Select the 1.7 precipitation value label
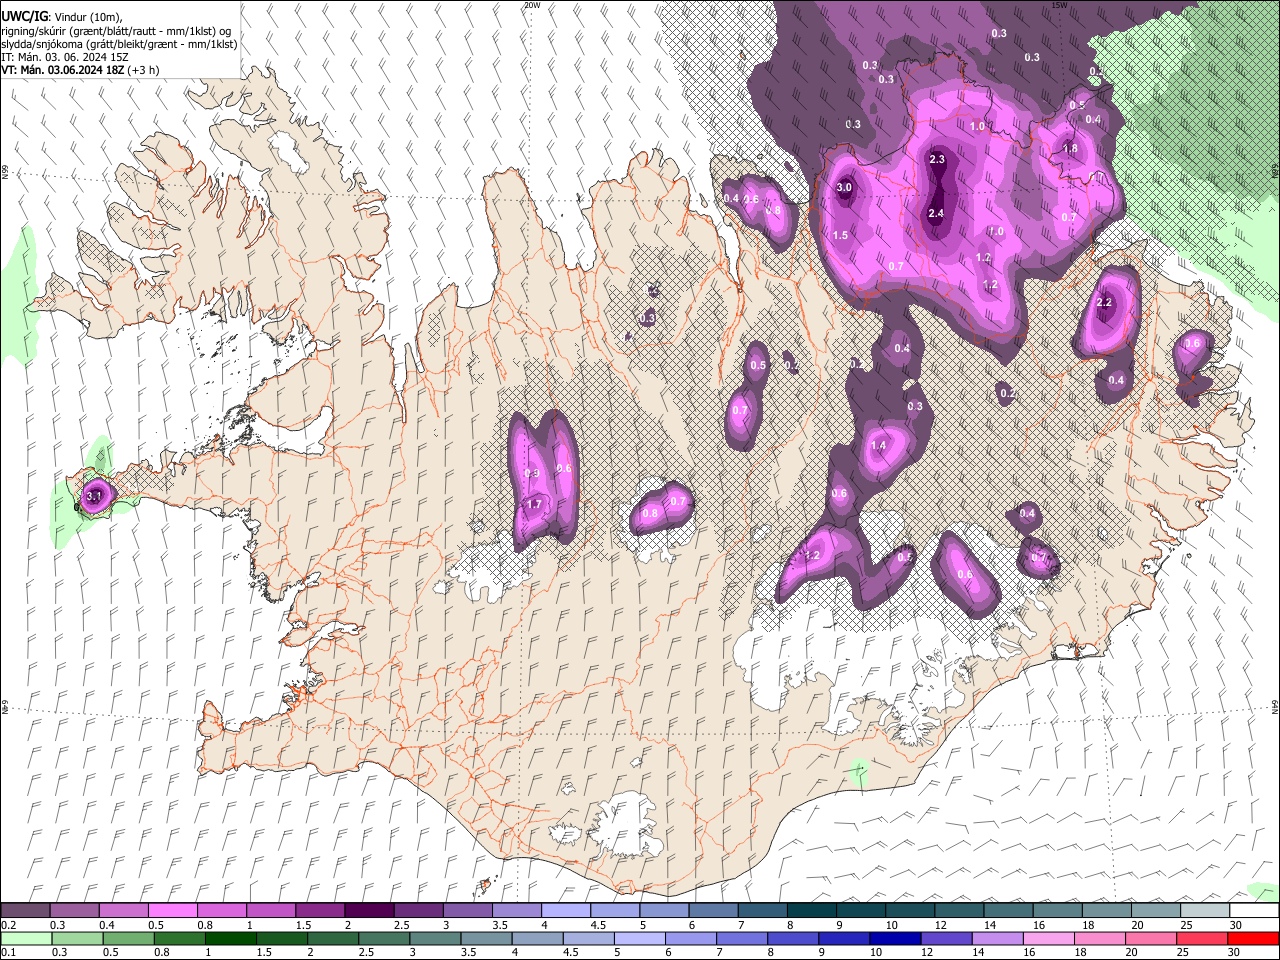Screen dimensions: 1280x960 pos(534,505)
